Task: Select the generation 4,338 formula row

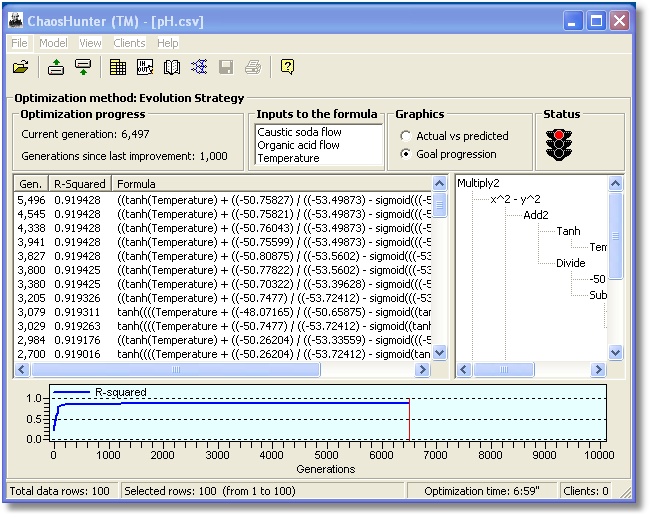Action: [x=223, y=228]
